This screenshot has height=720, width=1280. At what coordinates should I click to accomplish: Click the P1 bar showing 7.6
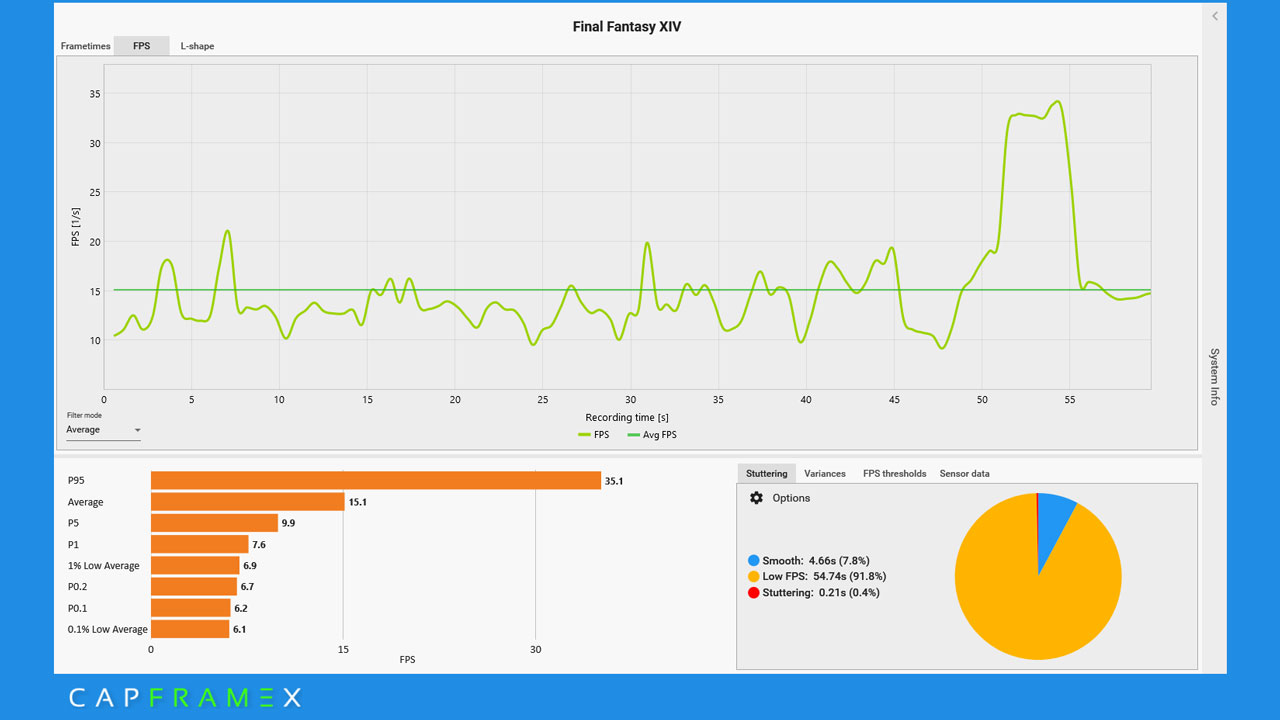200,544
